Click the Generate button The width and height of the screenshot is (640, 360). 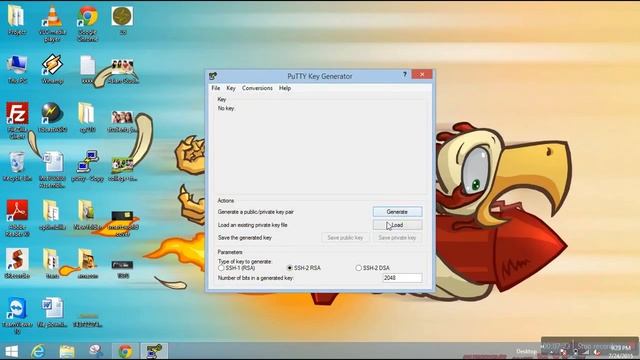click(x=397, y=212)
